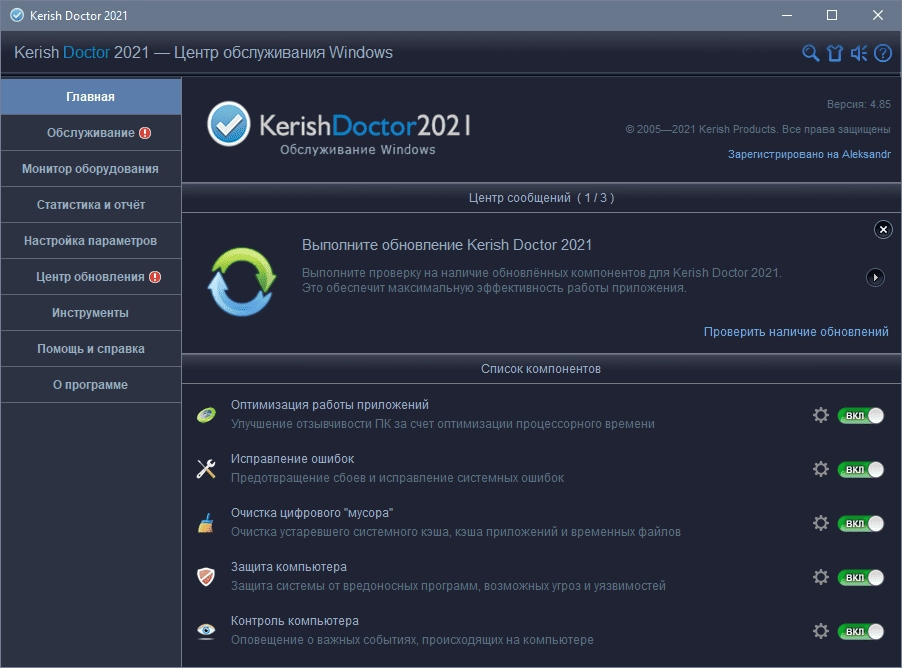Click the Оптимизация работы приложений title
The height and width of the screenshot is (668, 902).
tap(330, 404)
